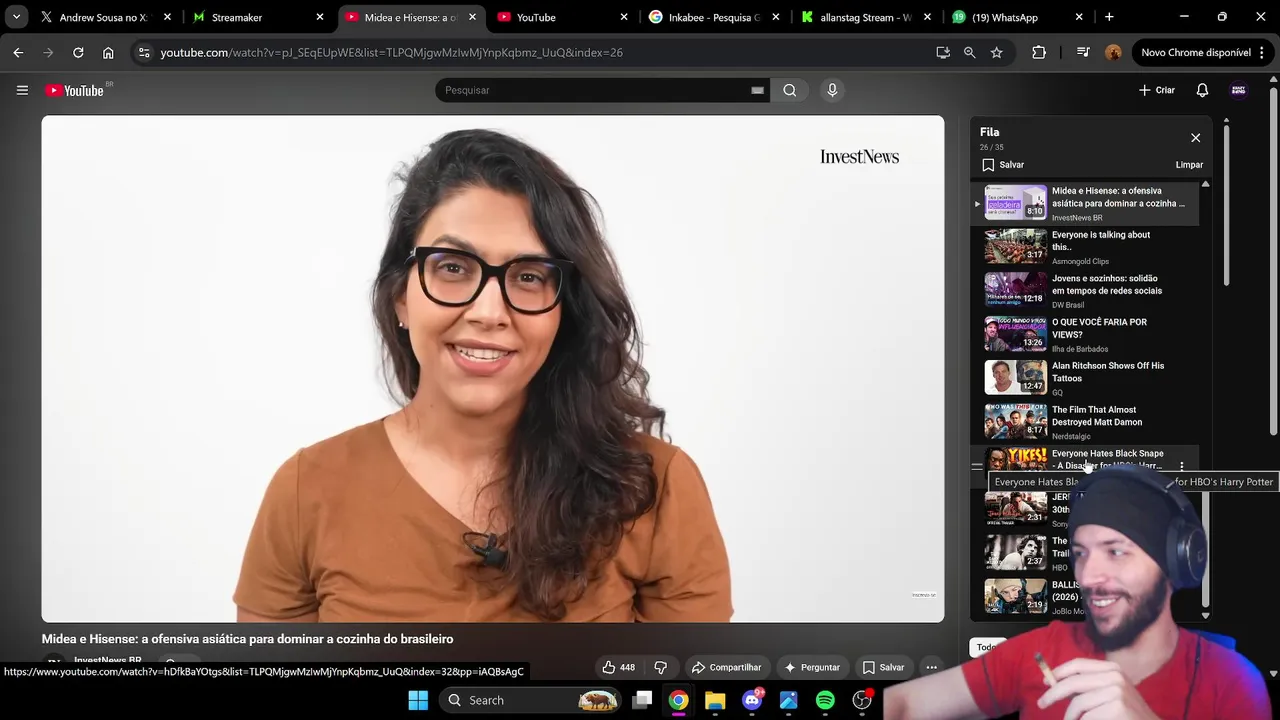Viewport: 1280px width, 720px height.
Task: Play 'Everyone is talking about this..' from queue
Action: pos(1085,246)
